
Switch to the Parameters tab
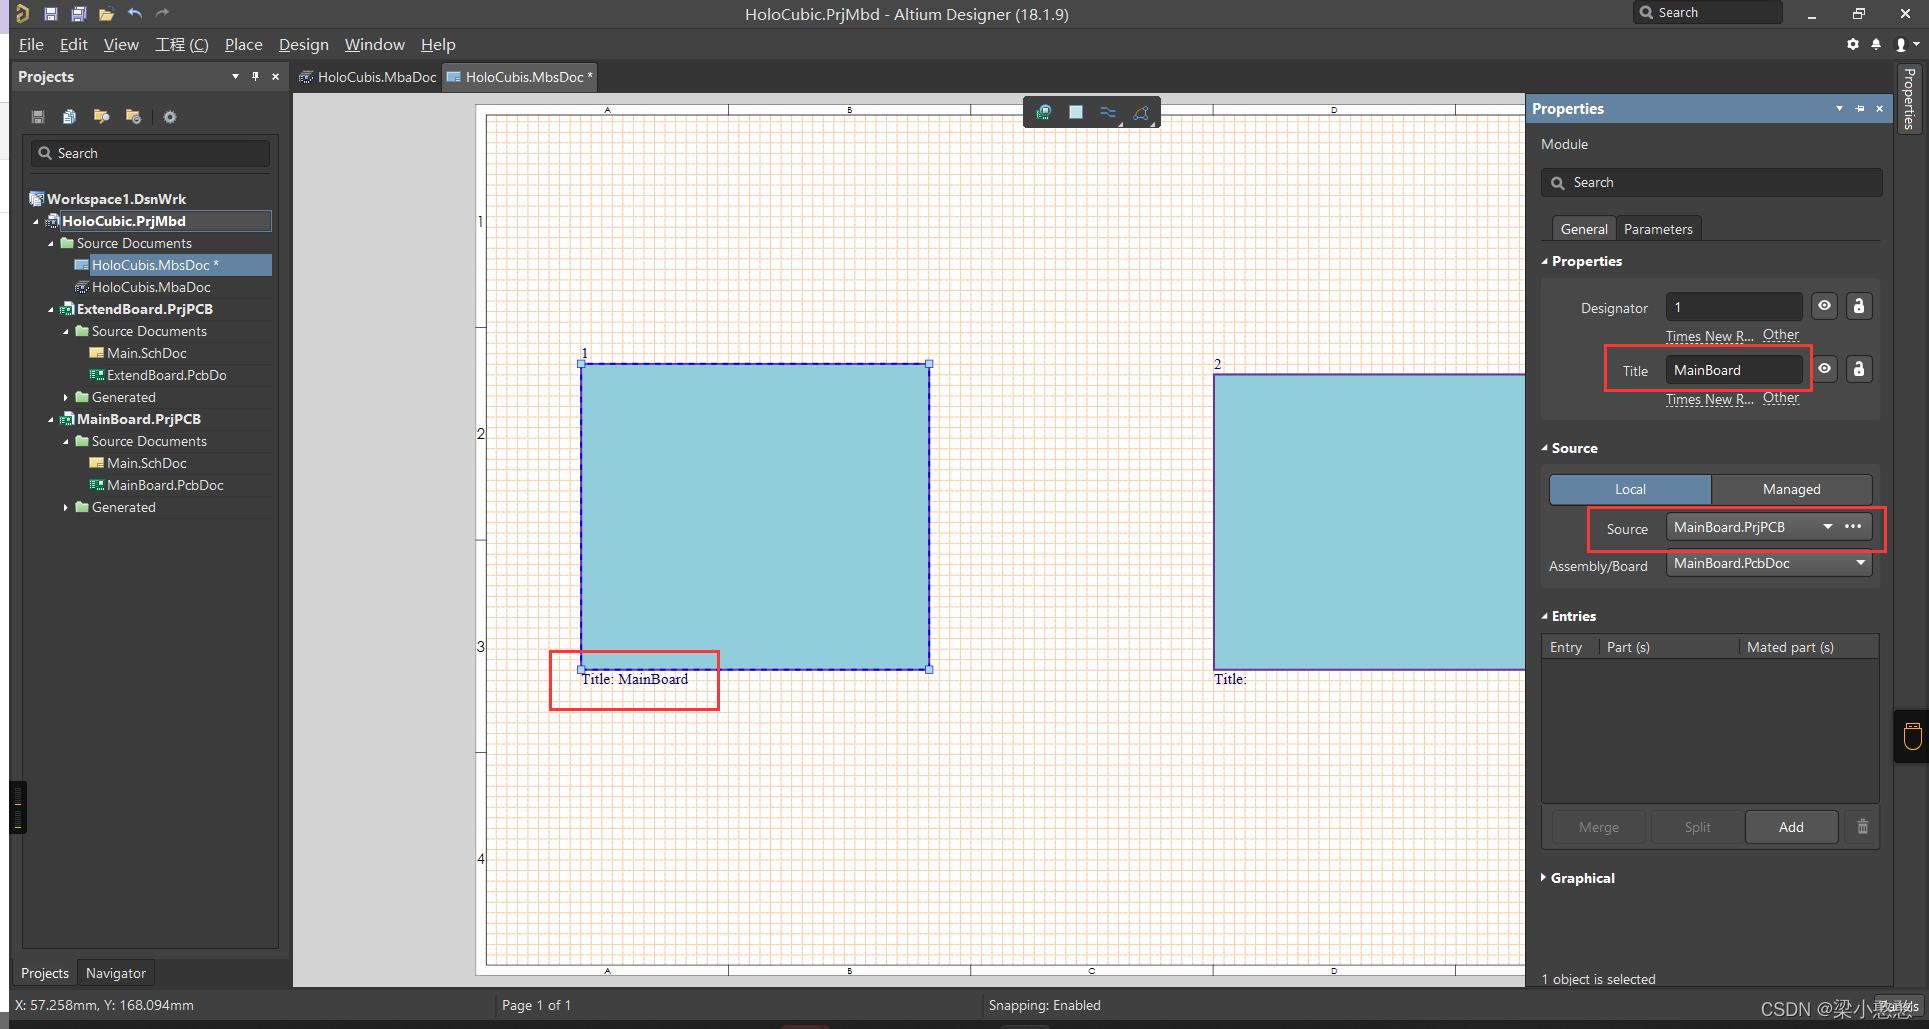1657,229
